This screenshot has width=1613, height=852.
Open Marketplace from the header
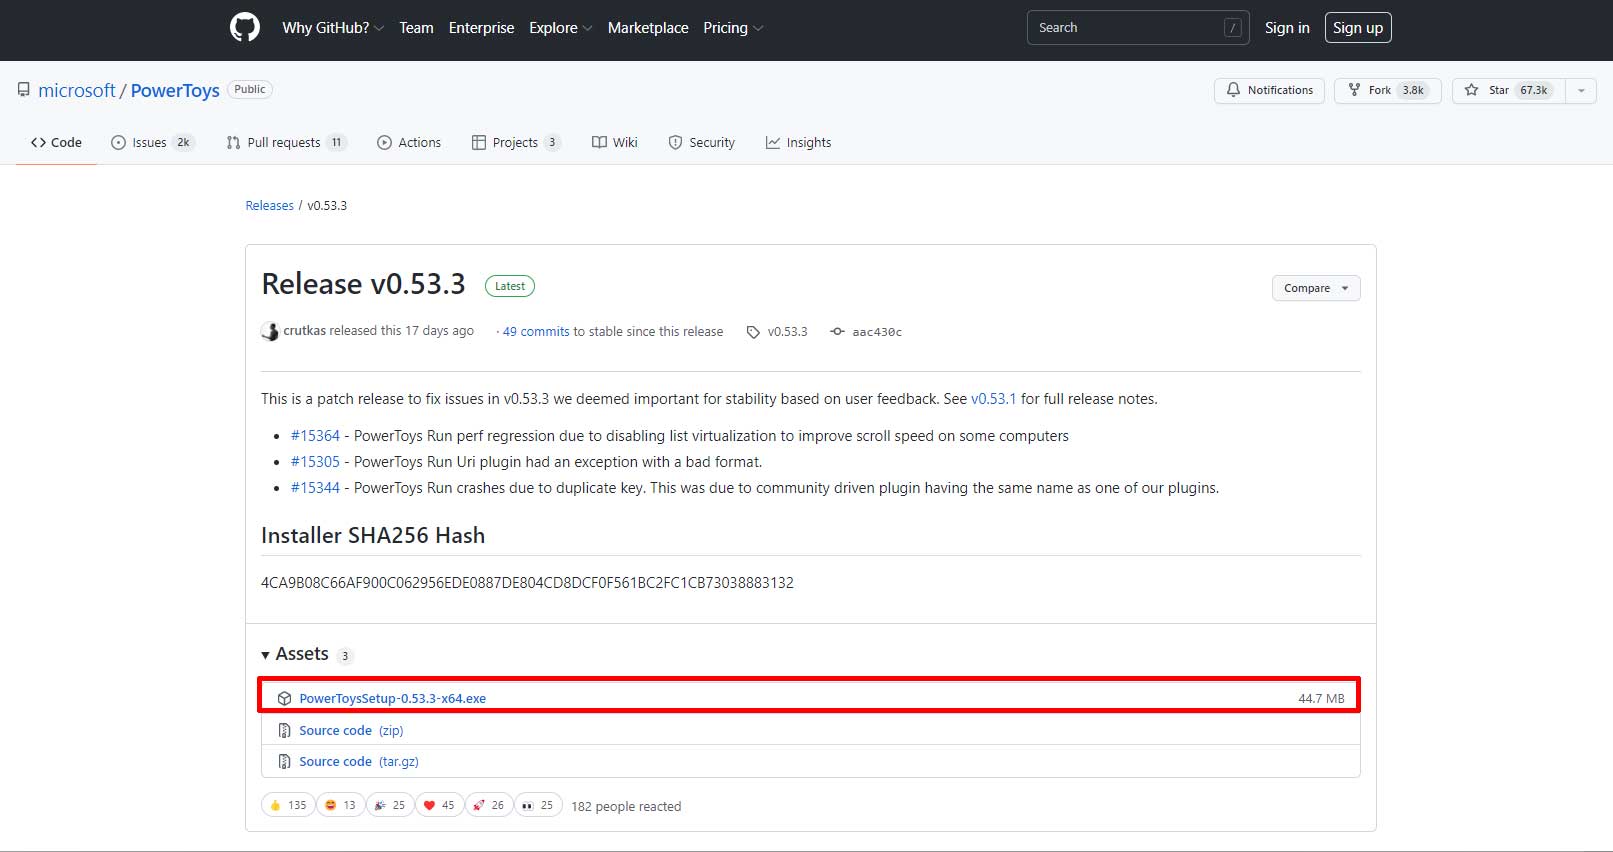(x=648, y=28)
